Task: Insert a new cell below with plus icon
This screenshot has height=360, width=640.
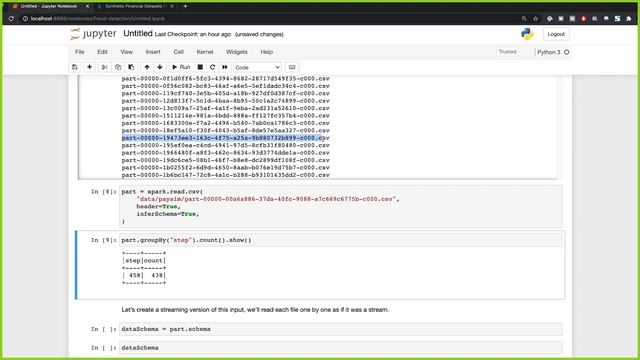Action: [89, 67]
